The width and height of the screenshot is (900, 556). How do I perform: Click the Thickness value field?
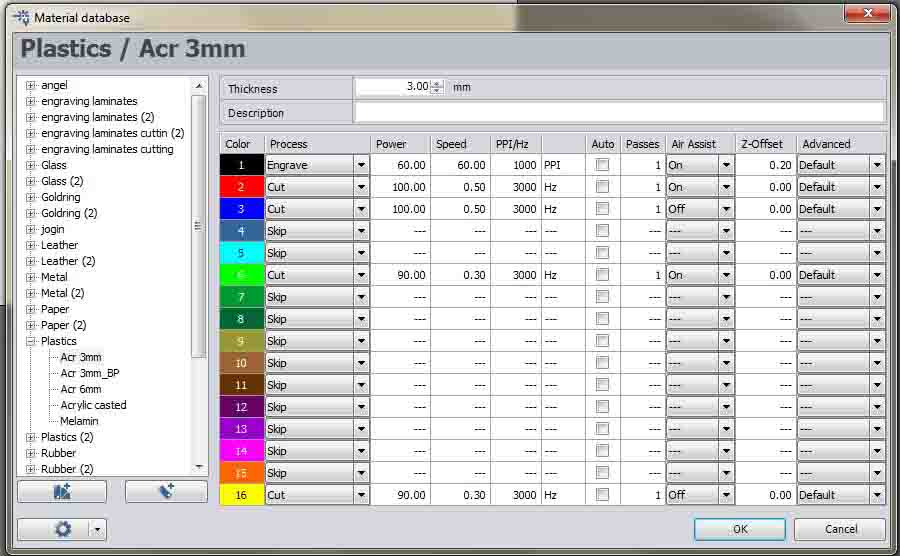[393, 87]
